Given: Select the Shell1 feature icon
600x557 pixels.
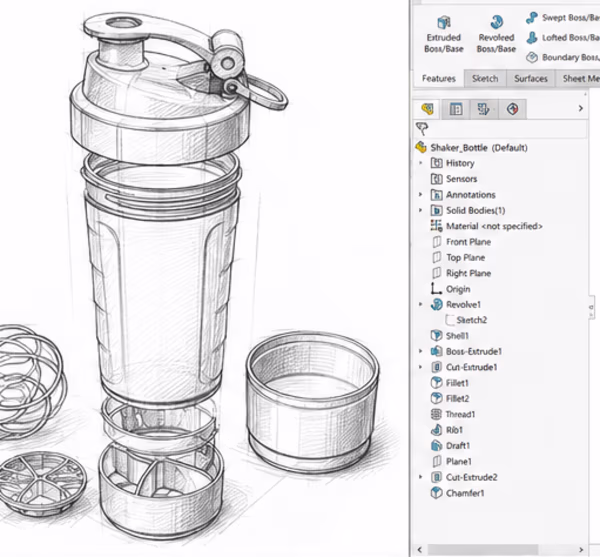Looking at the screenshot, I should [x=436, y=336].
